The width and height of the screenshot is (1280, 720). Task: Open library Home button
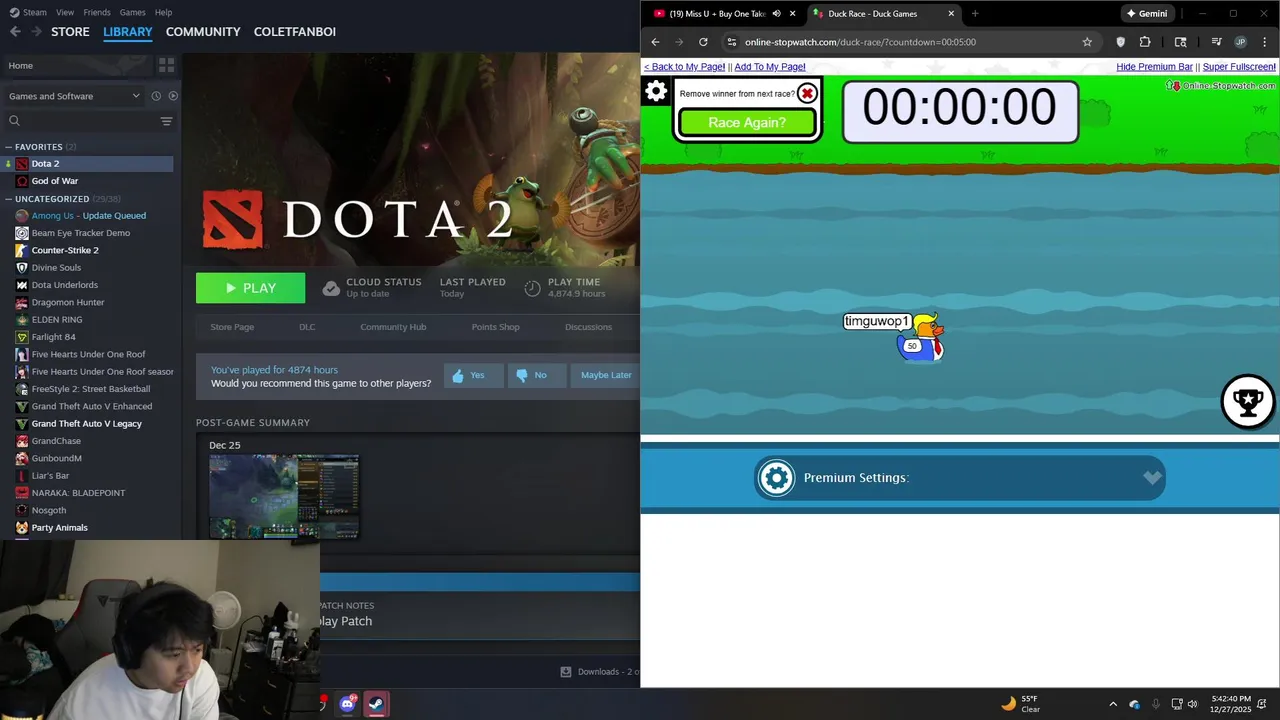[x=76, y=65]
